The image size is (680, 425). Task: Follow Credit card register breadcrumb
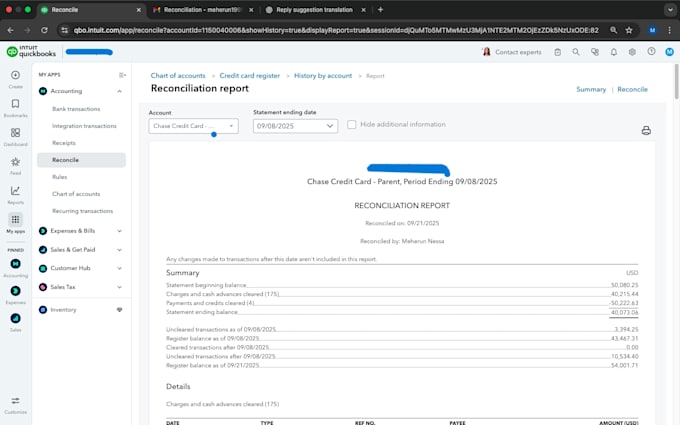click(x=249, y=75)
